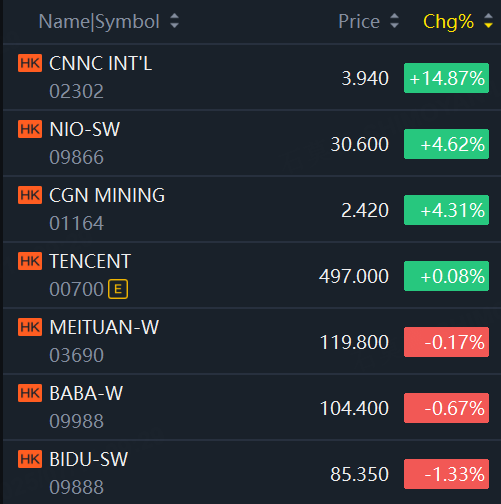Click the yellow E icon under TENCENT
Image resolution: width=501 pixels, height=504 pixels.
[118, 289]
